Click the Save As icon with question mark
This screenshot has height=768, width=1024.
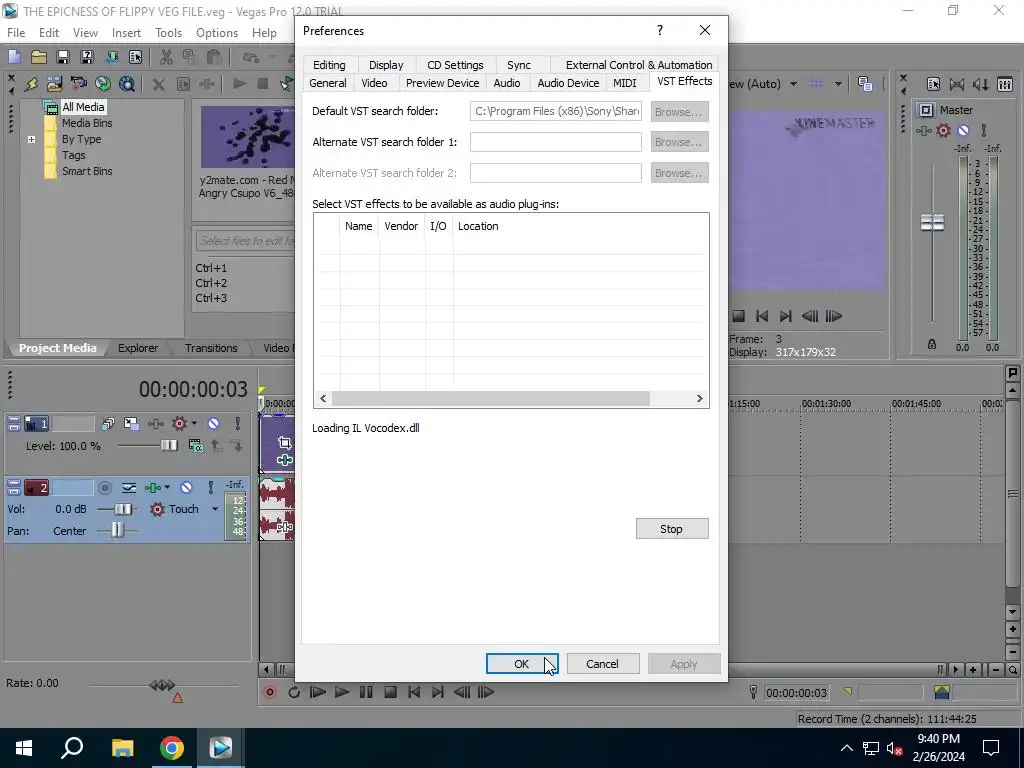point(87,57)
